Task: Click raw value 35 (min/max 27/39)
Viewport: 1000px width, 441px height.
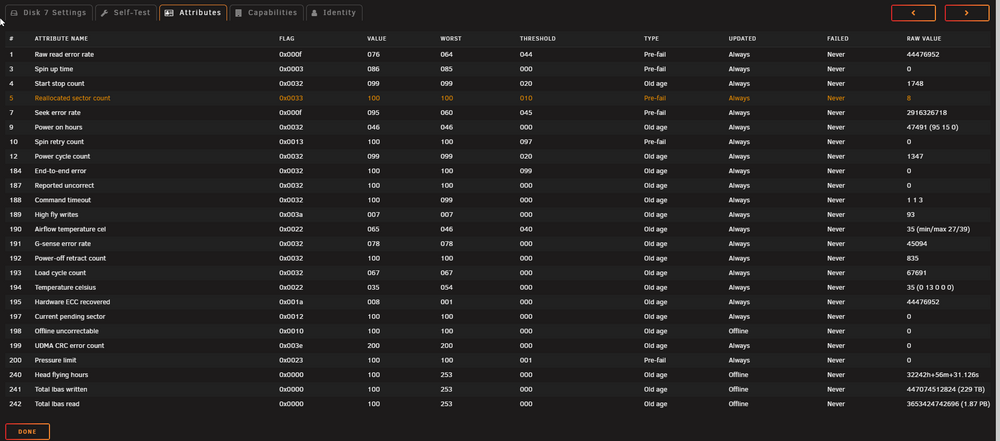Action: pyautogui.click(x=938, y=229)
